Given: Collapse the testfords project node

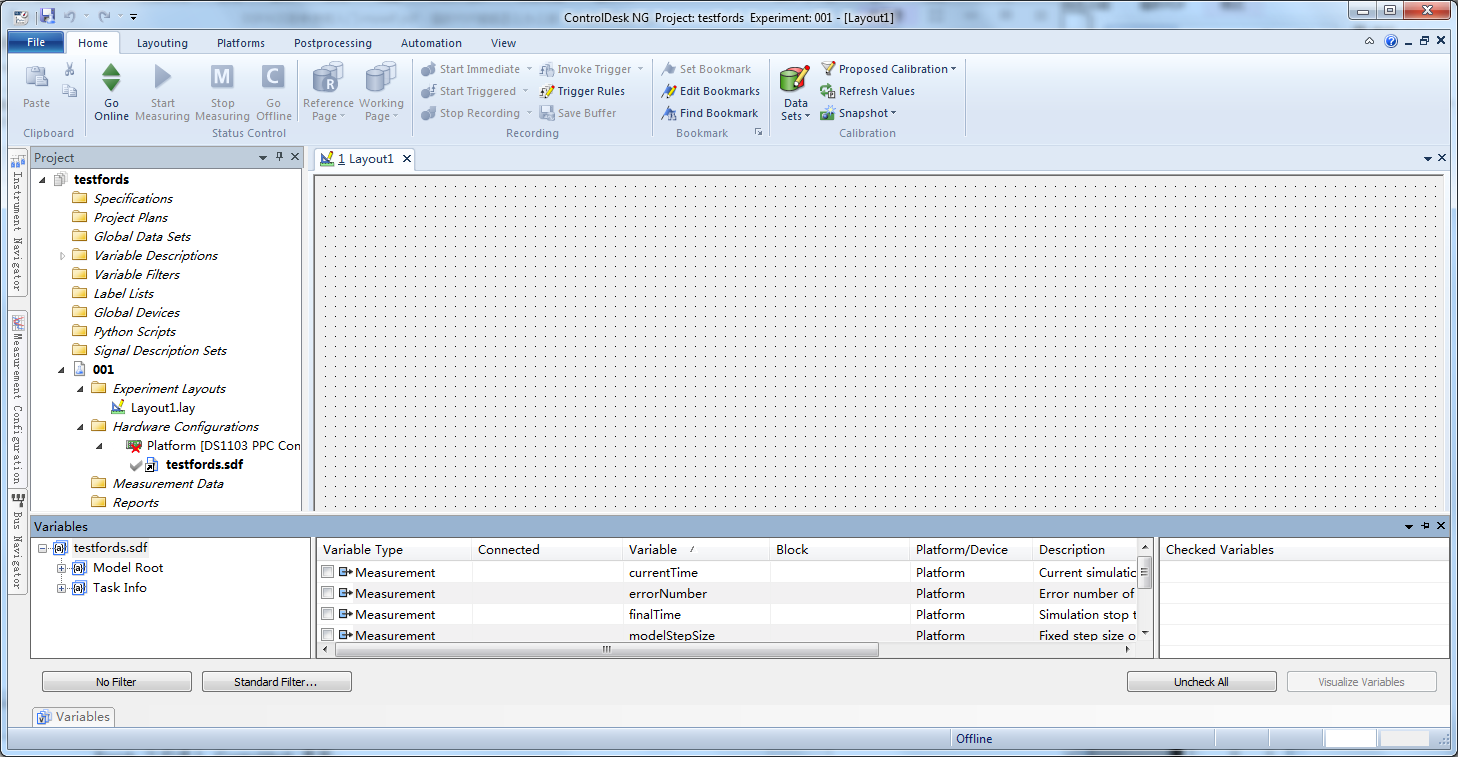Looking at the screenshot, I should click(x=42, y=180).
